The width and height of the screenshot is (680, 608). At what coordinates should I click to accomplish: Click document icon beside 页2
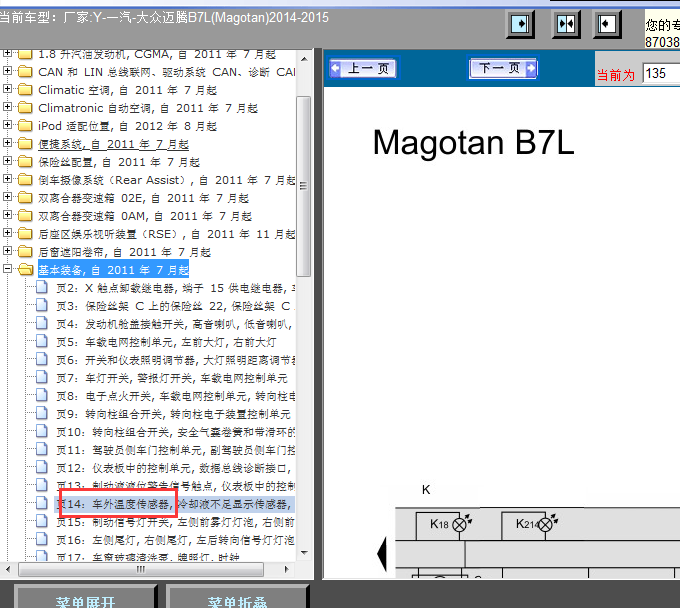pyautogui.click(x=42, y=287)
